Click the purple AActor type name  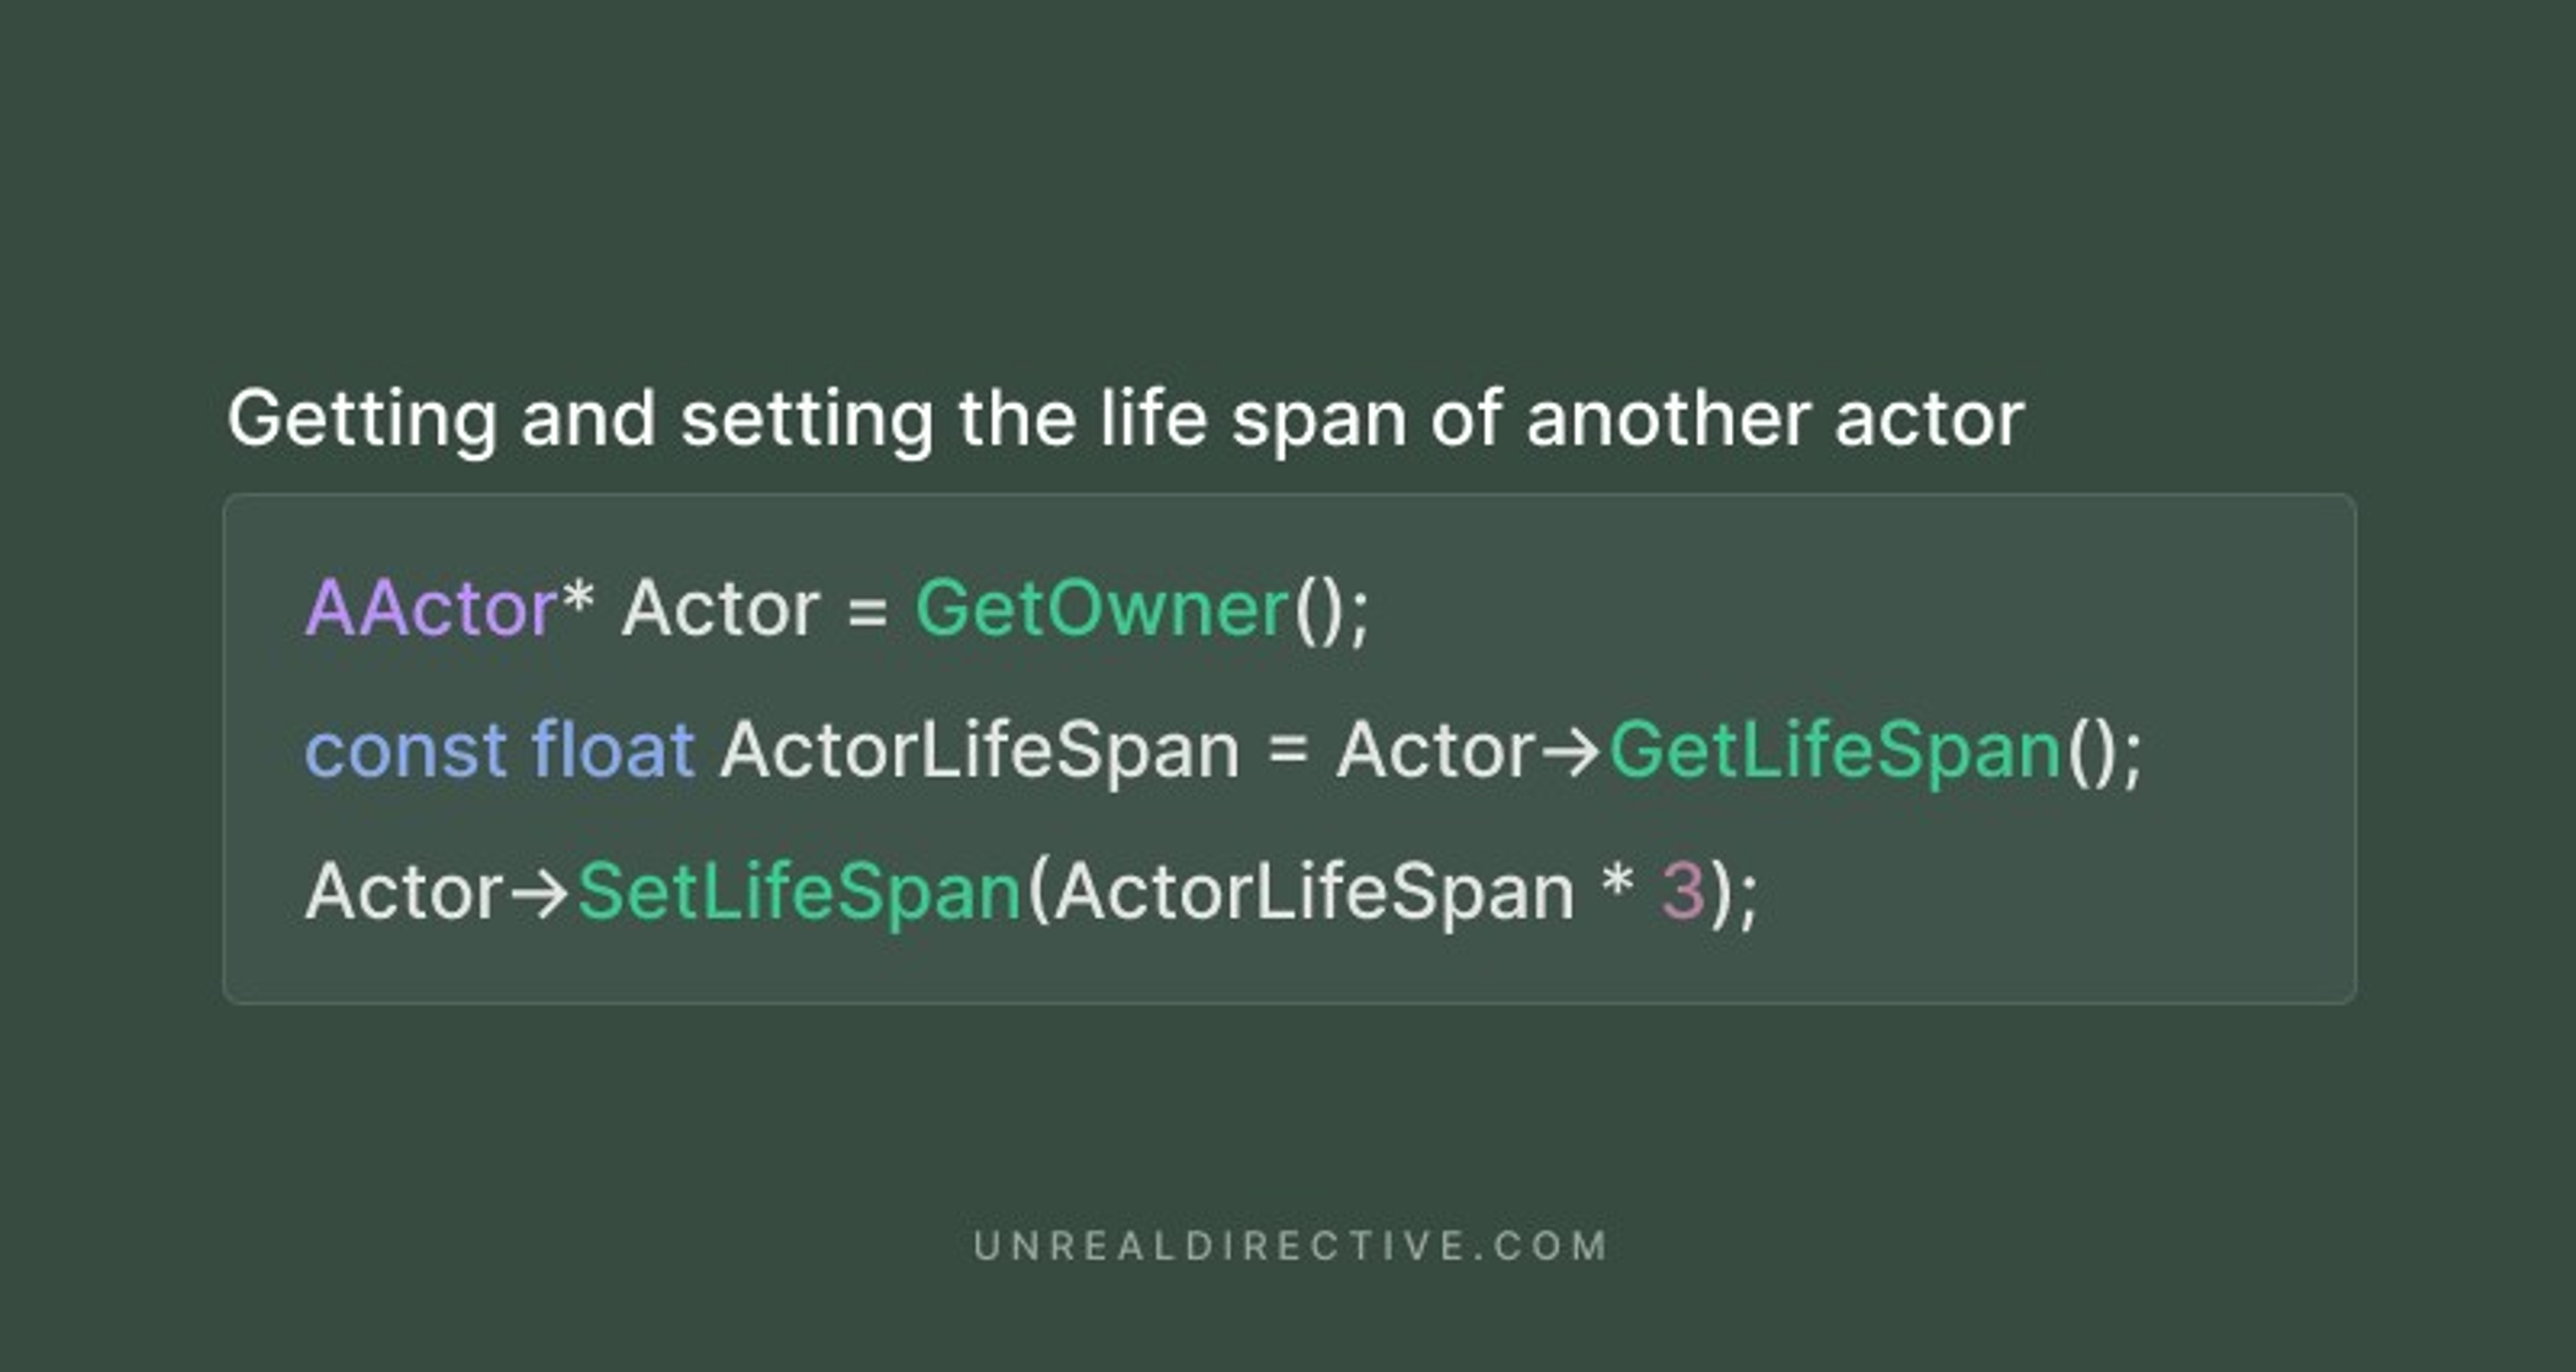click(x=430, y=608)
